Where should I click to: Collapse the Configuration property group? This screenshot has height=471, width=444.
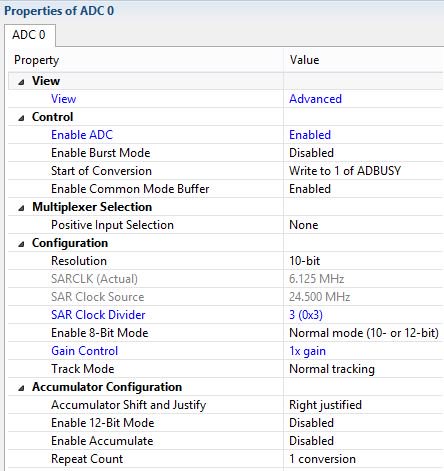(x=21, y=244)
